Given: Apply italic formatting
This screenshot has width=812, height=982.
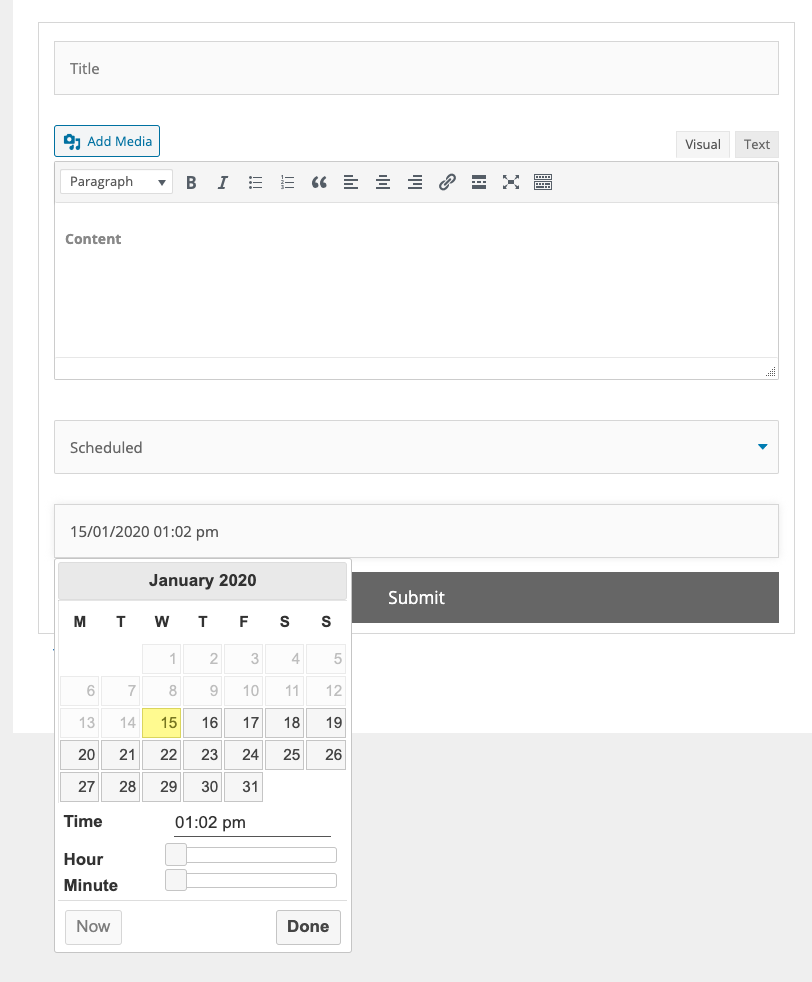Looking at the screenshot, I should tap(223, 182).
